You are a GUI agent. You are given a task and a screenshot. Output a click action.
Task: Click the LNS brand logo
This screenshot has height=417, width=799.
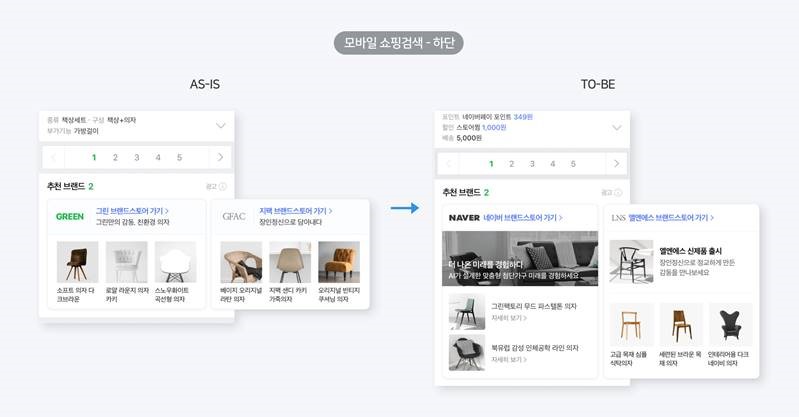618,218
